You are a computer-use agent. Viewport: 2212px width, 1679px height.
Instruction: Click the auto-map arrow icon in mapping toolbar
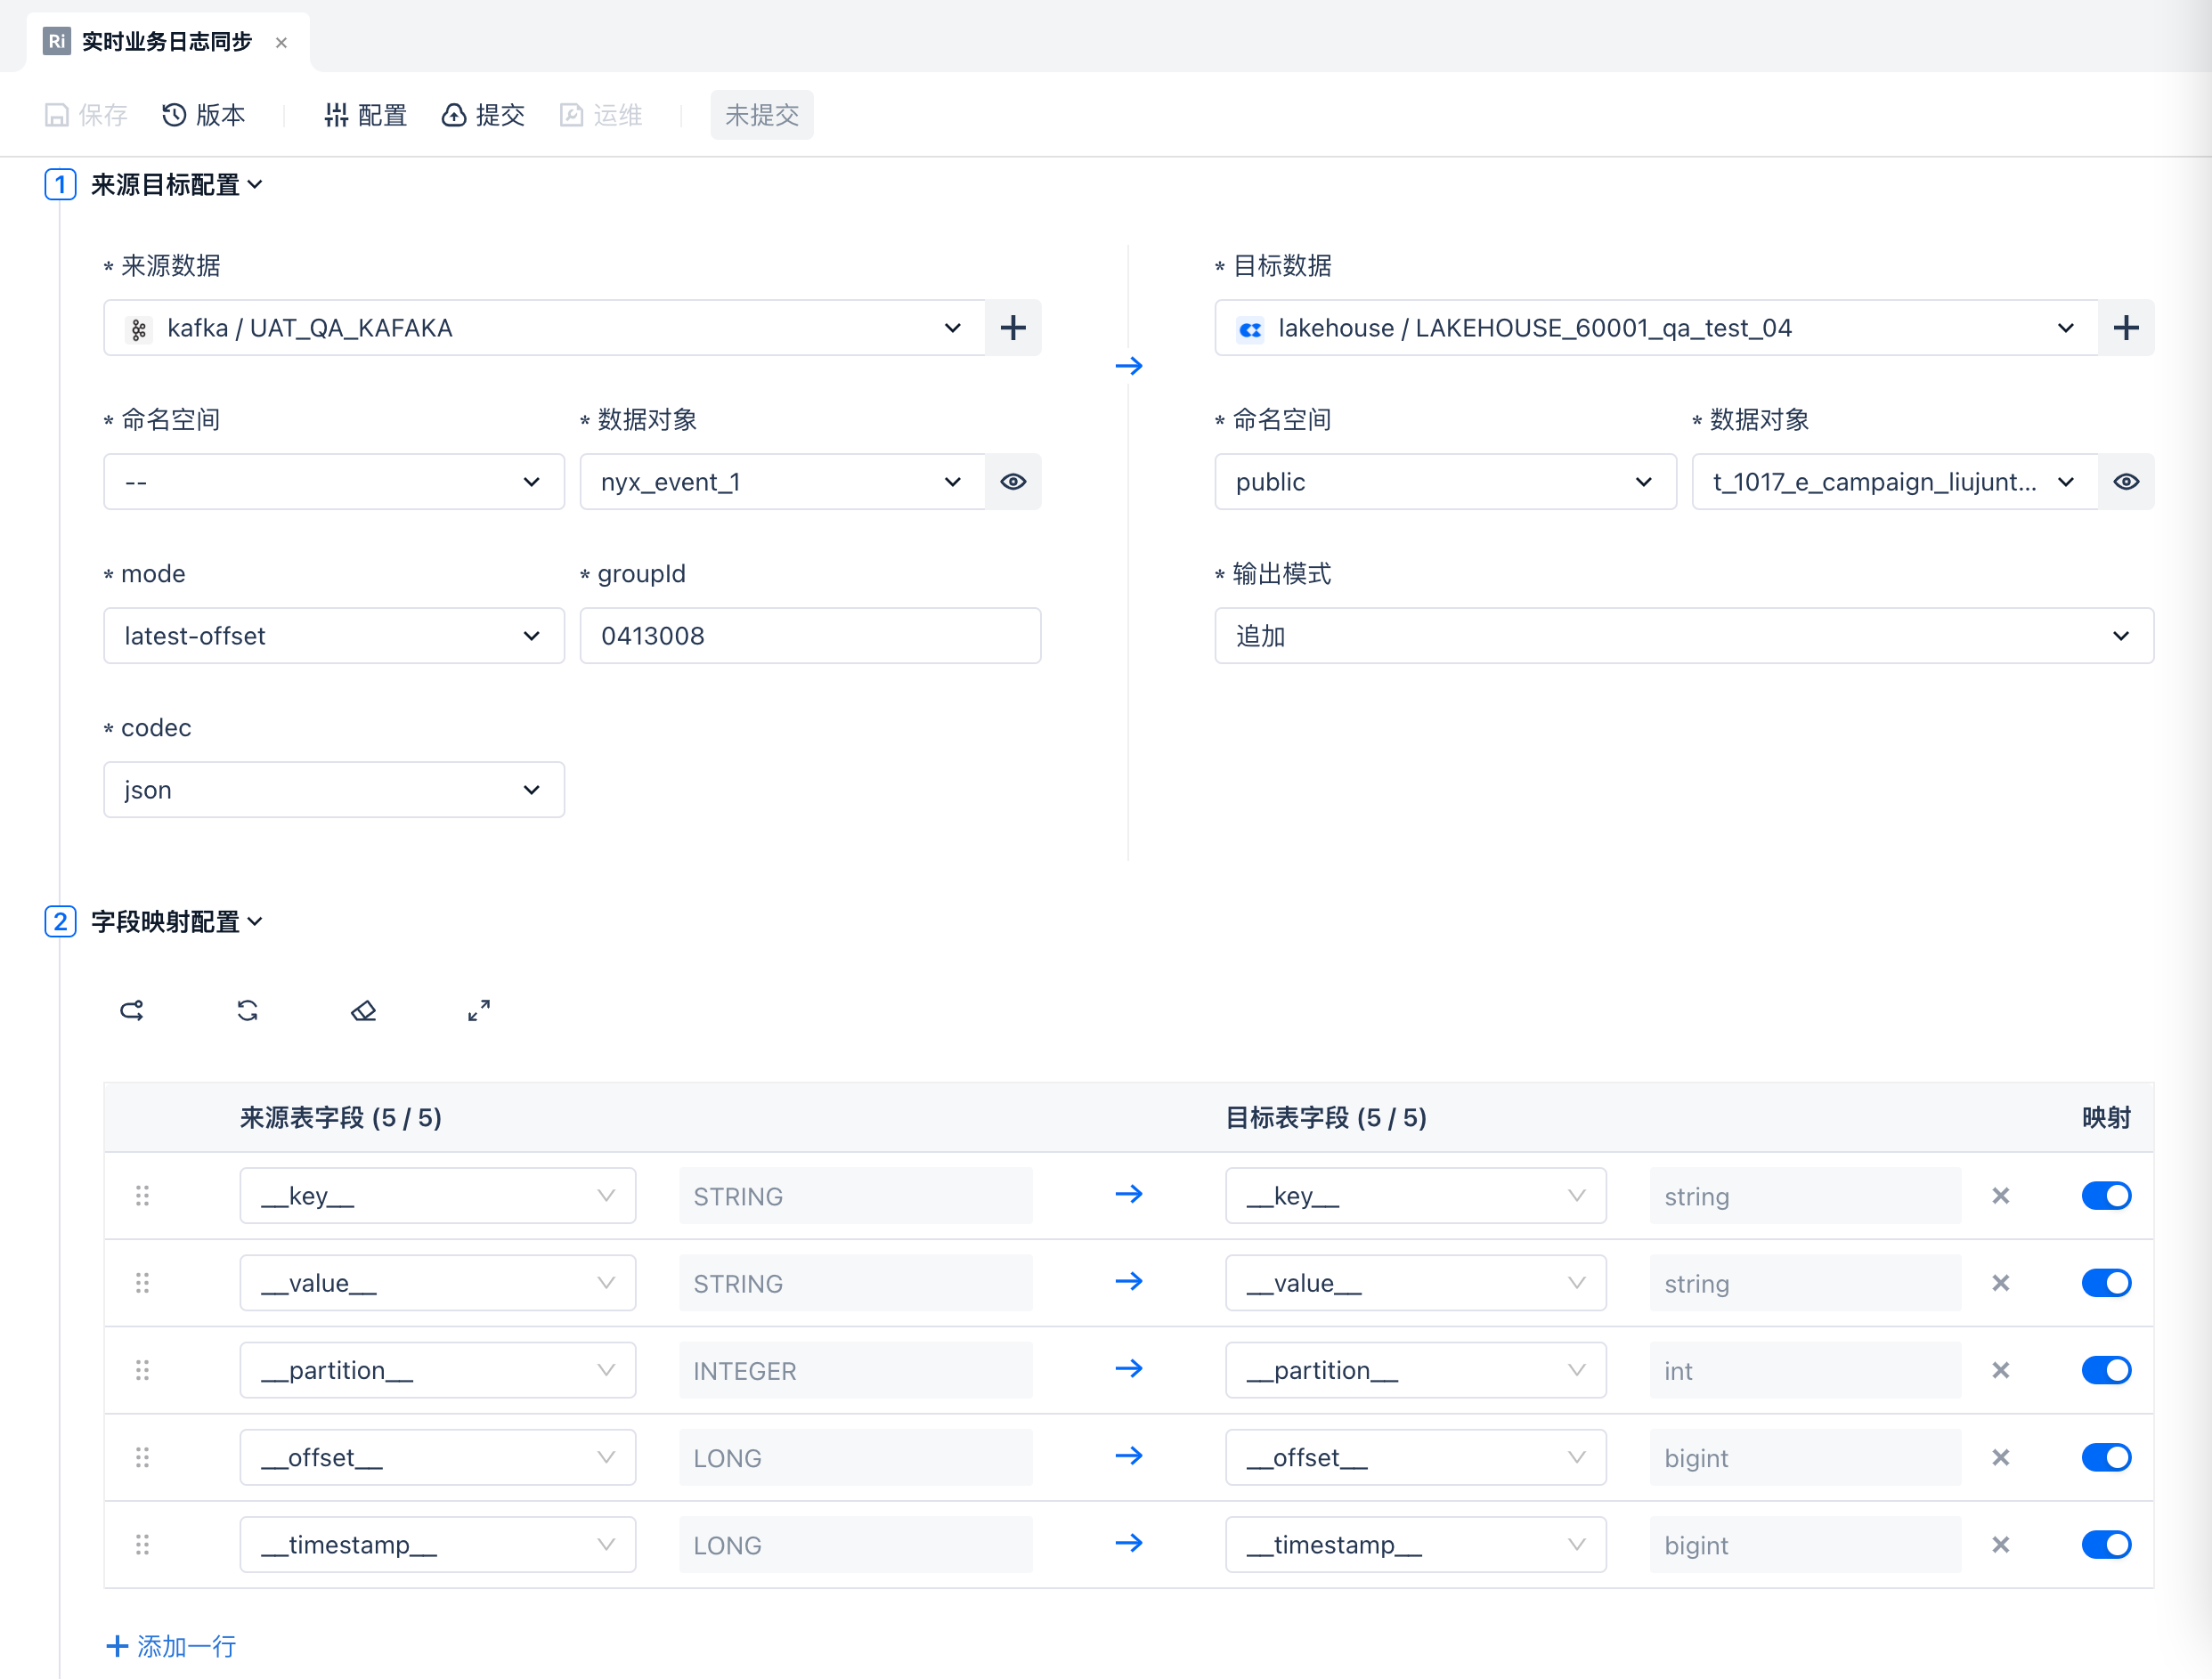(x=132, y=1010)
